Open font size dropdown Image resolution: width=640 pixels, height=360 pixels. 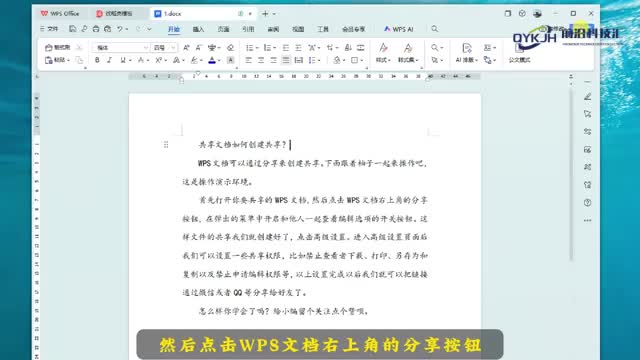pos(173,48)
